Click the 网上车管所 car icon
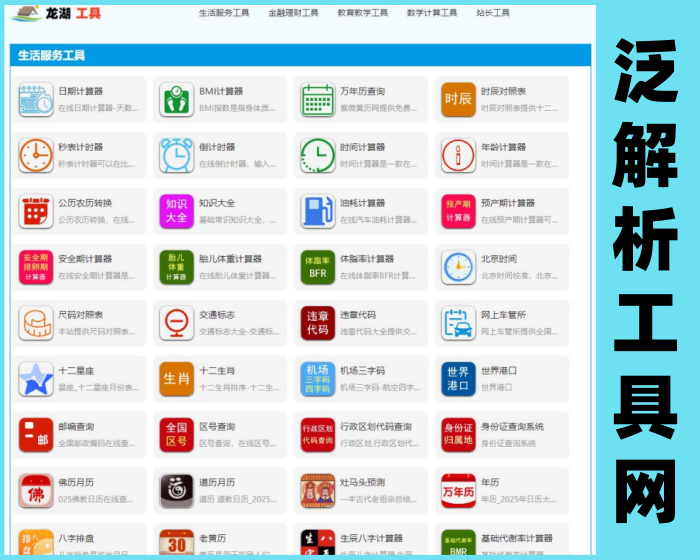The image size is (700, 560). coord(459,323)
